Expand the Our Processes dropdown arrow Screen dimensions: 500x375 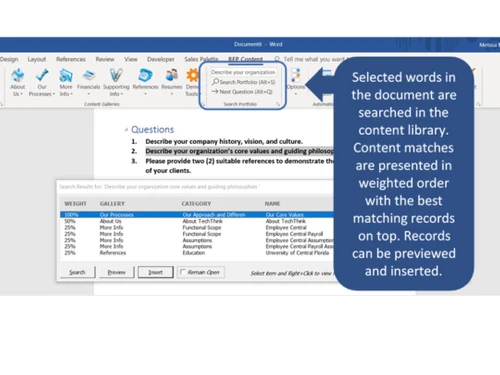tap(54, 94)
